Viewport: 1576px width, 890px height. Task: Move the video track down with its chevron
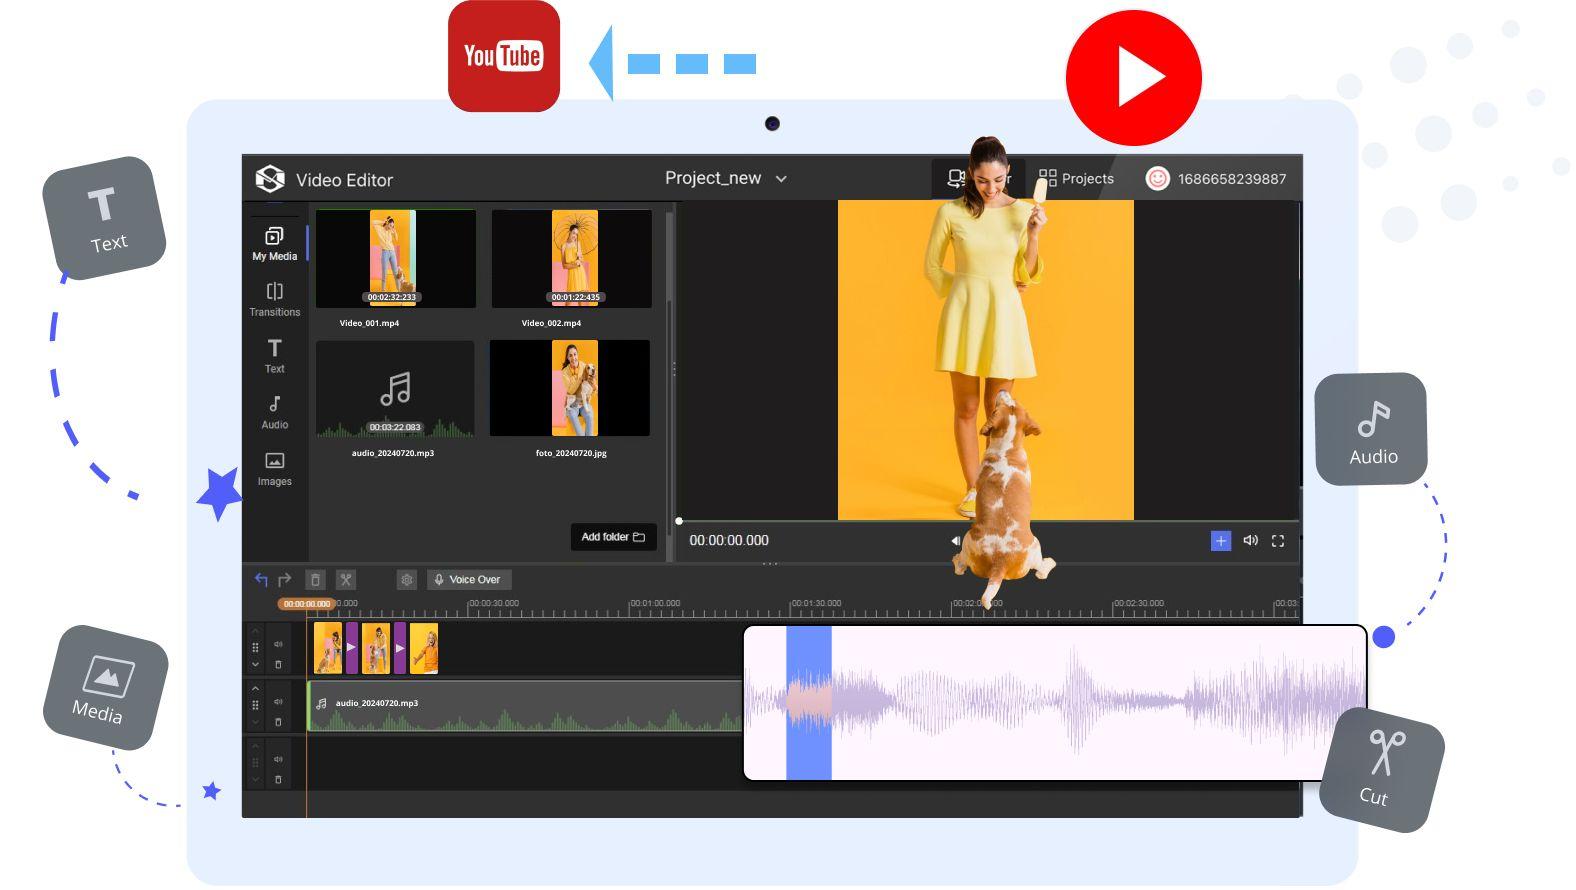(255, 665)
